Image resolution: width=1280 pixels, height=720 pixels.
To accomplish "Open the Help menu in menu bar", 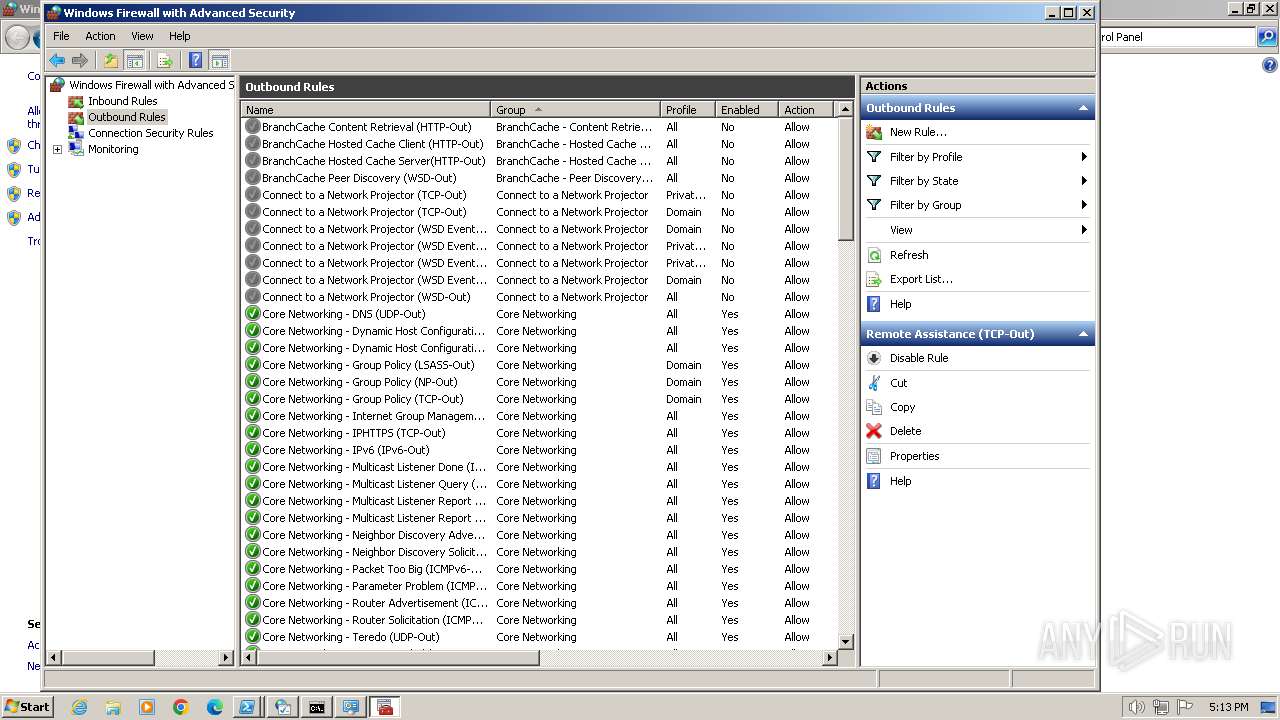I will pyautogui.click(x=179, y=36).
